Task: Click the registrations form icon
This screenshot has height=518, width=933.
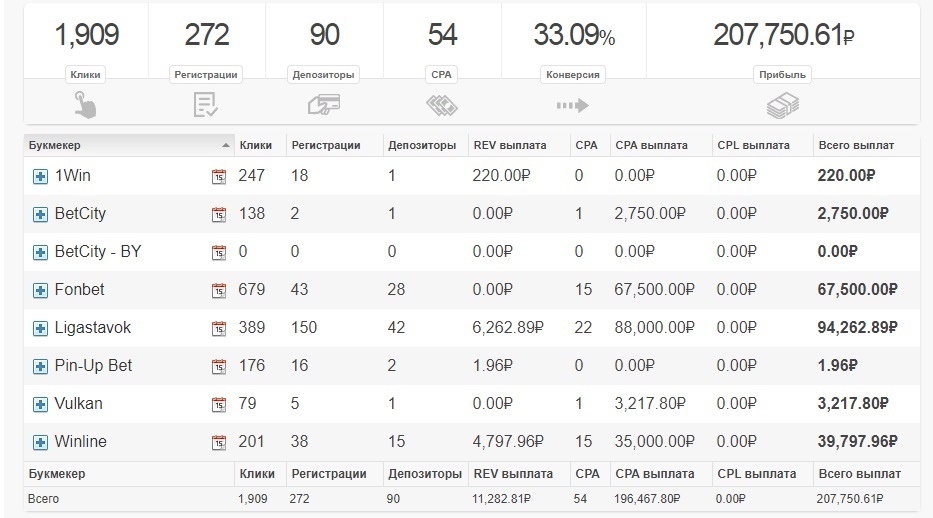Action: click(x=205, y=104)
